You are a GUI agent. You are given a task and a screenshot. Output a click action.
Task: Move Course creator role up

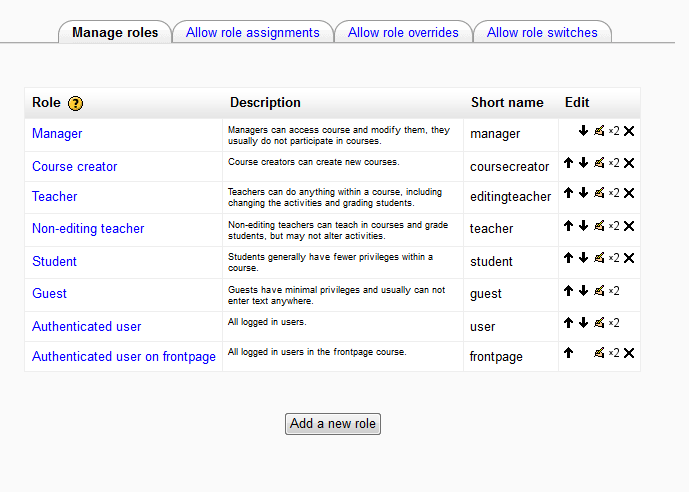pyautogui.click(x=568, y=163)
